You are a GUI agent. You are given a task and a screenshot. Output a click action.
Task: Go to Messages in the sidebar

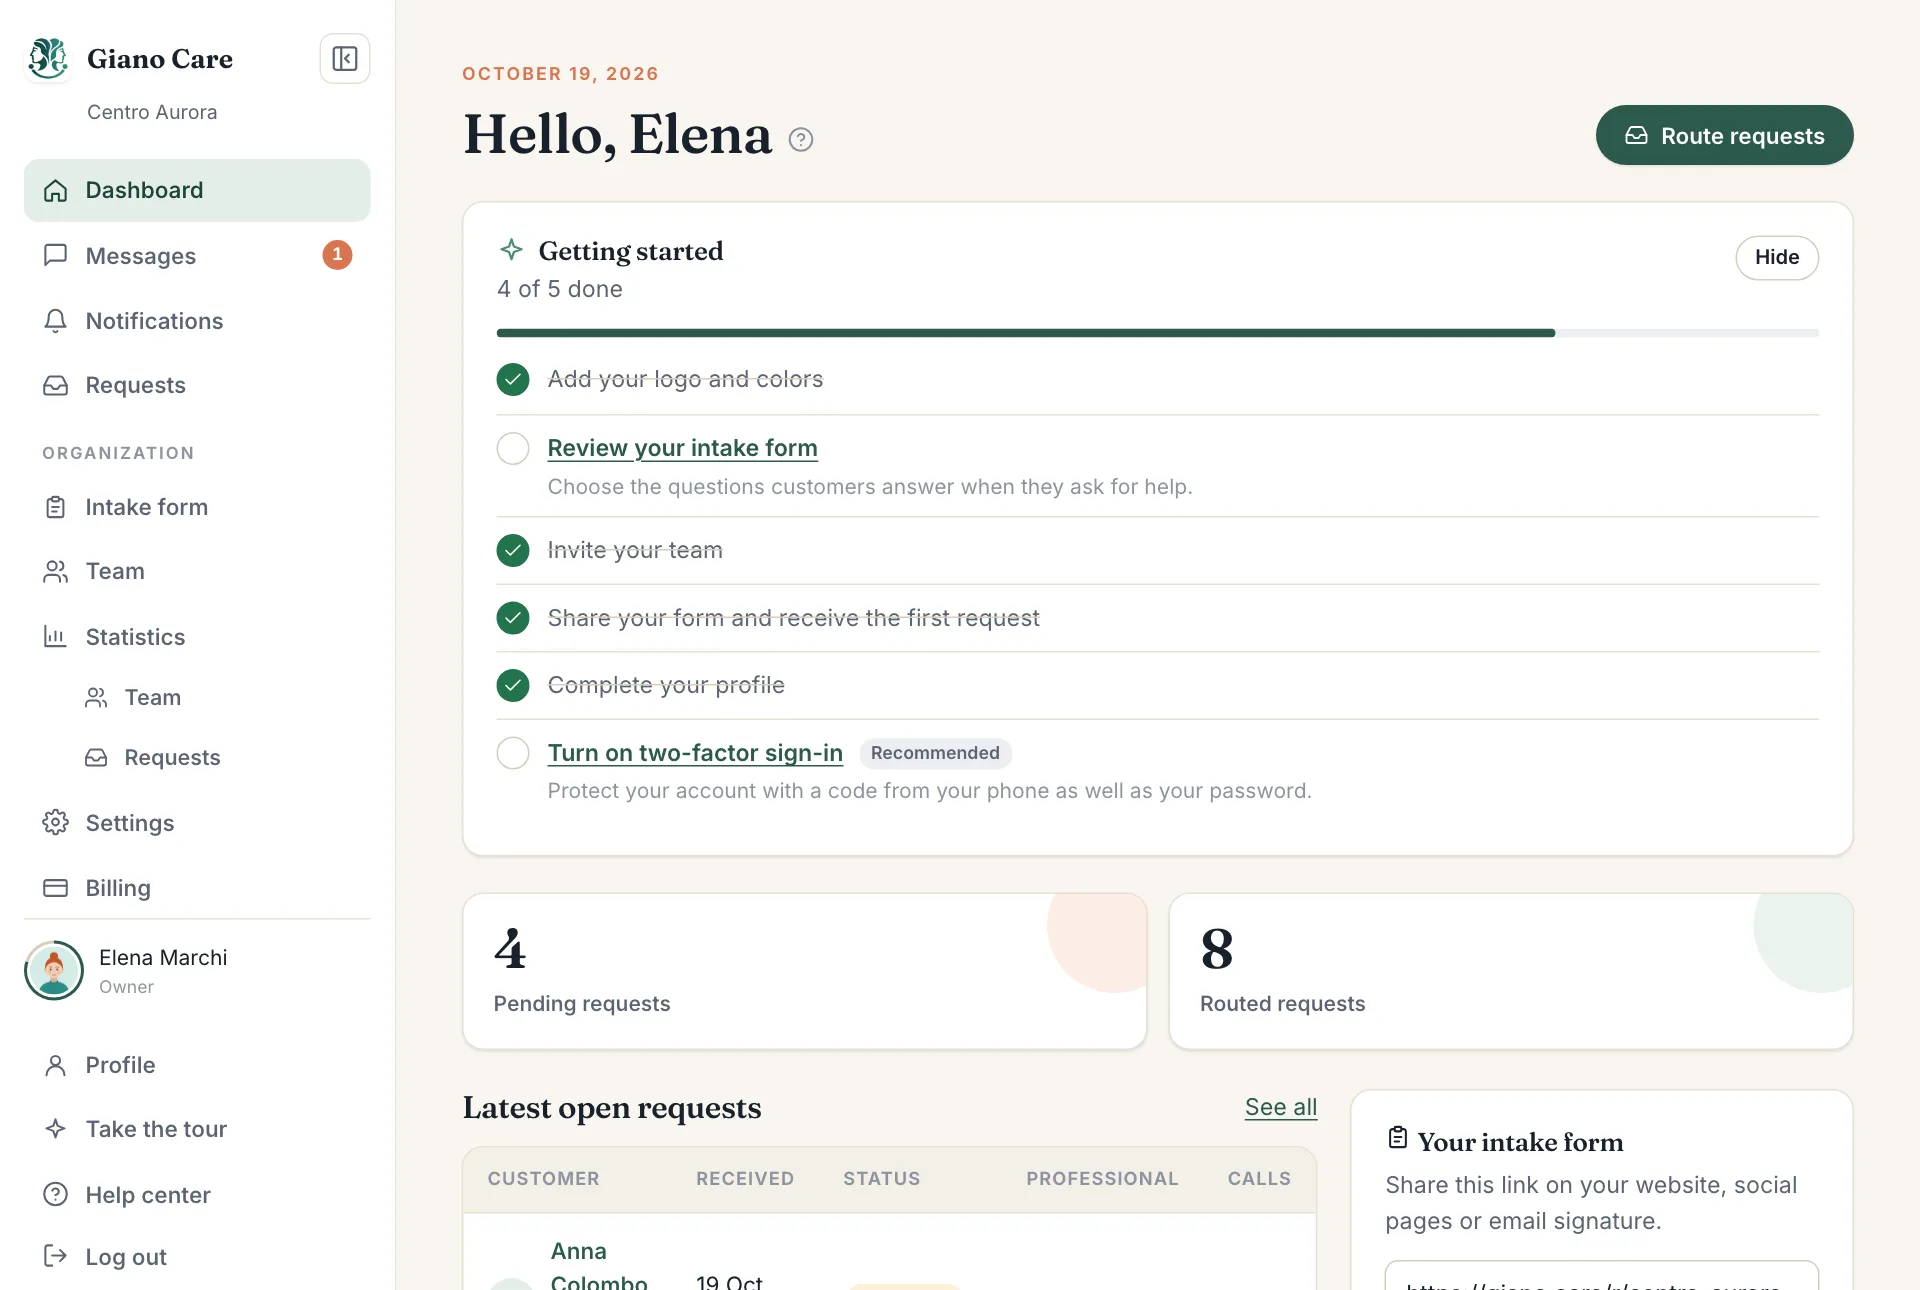pos(197,255)
